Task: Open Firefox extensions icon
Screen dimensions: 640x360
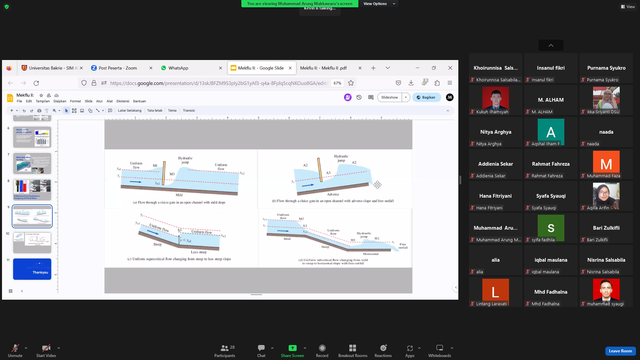Action: click(x=437, y=83)
